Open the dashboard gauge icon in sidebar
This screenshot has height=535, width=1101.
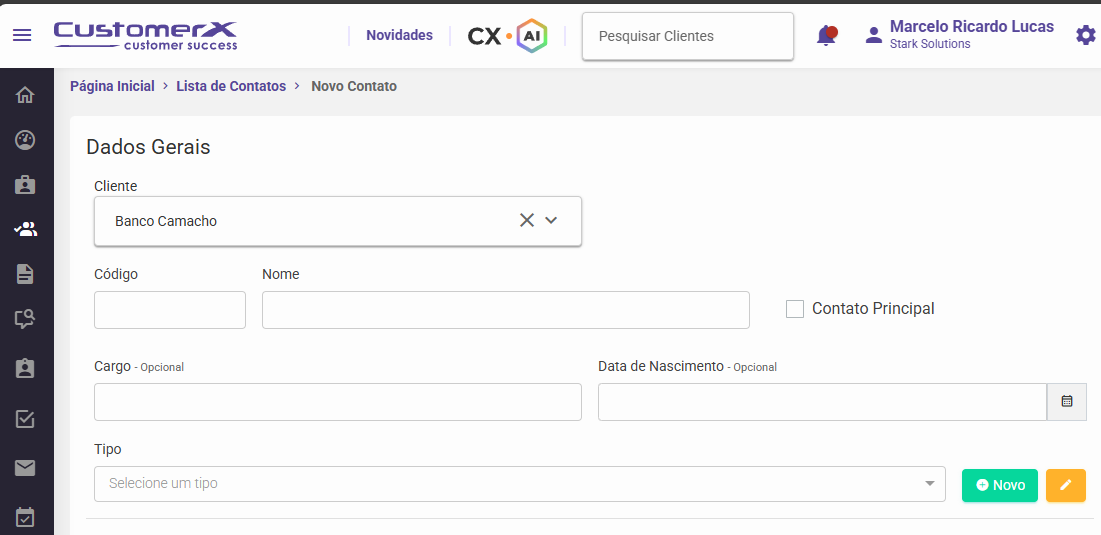pyautogui.click(x=25, y=140)
